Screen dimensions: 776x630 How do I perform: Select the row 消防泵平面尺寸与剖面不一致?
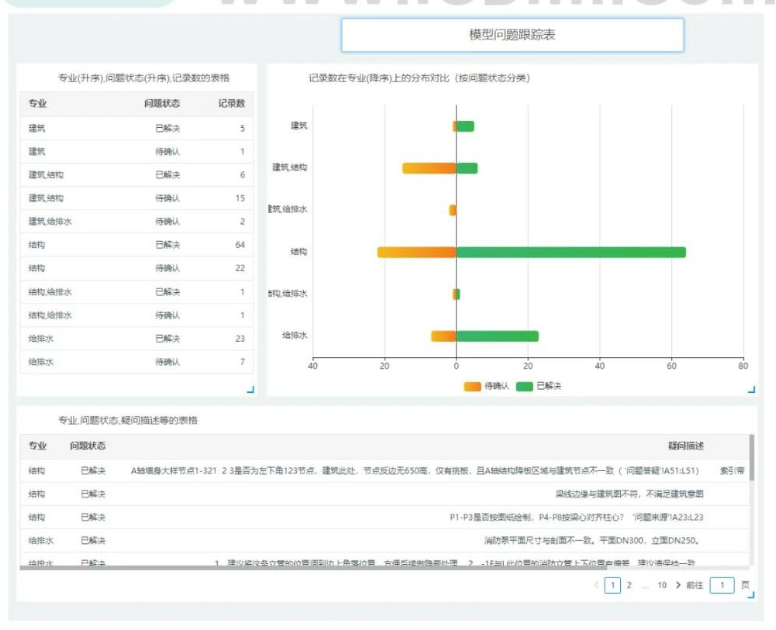coord(385,540)
